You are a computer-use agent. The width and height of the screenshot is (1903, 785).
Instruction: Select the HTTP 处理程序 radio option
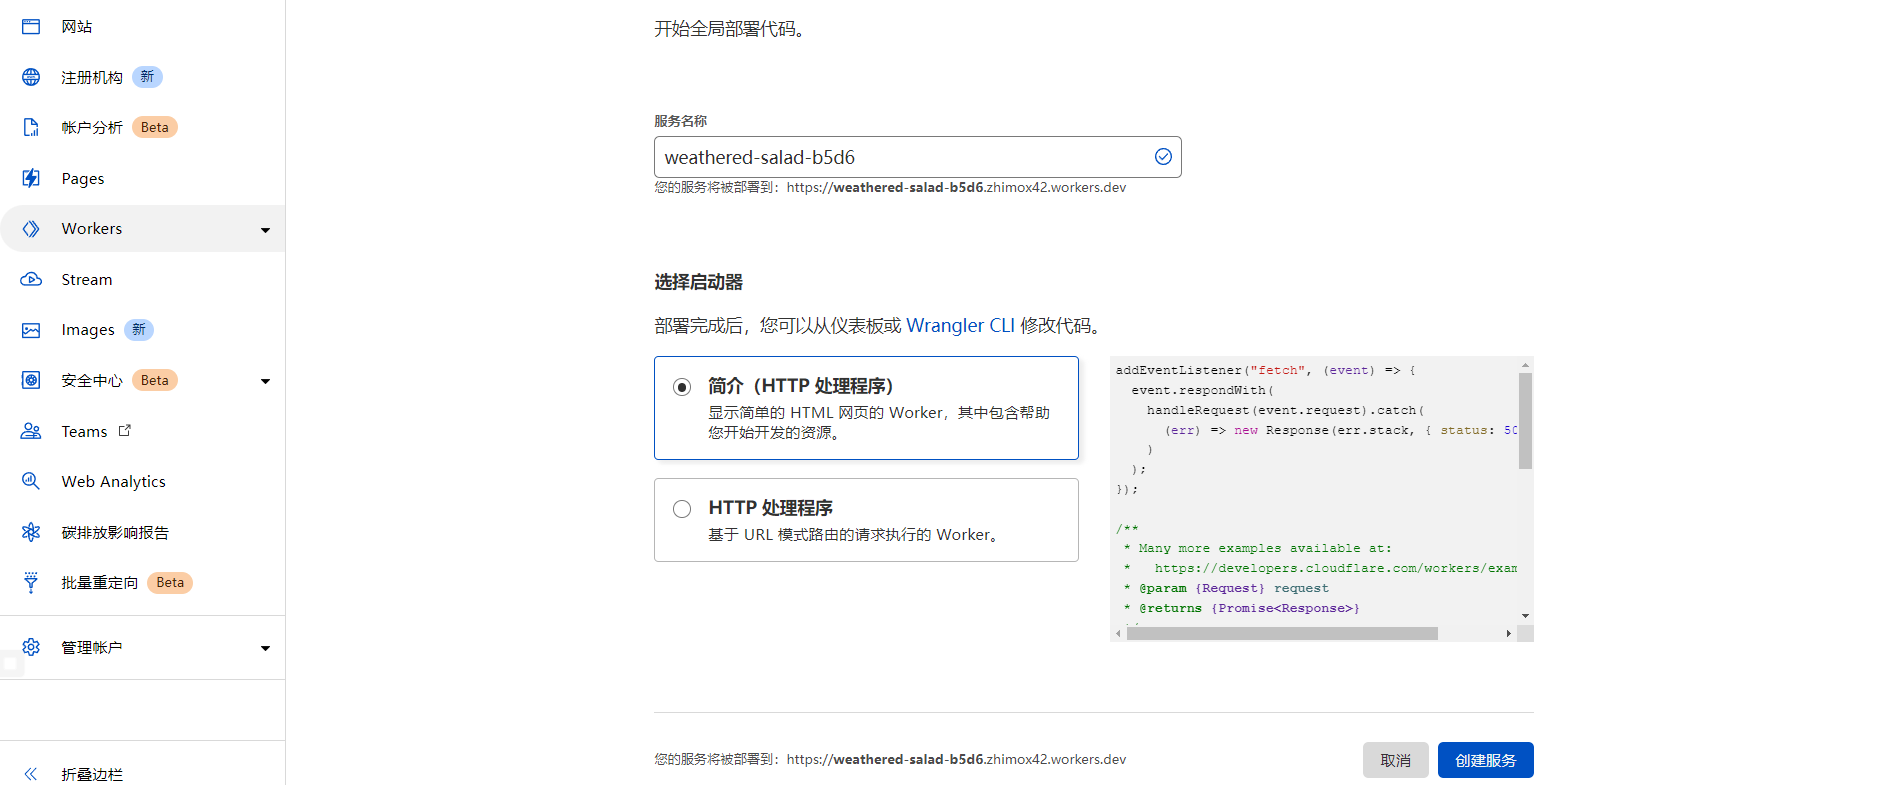coord(682,509)
